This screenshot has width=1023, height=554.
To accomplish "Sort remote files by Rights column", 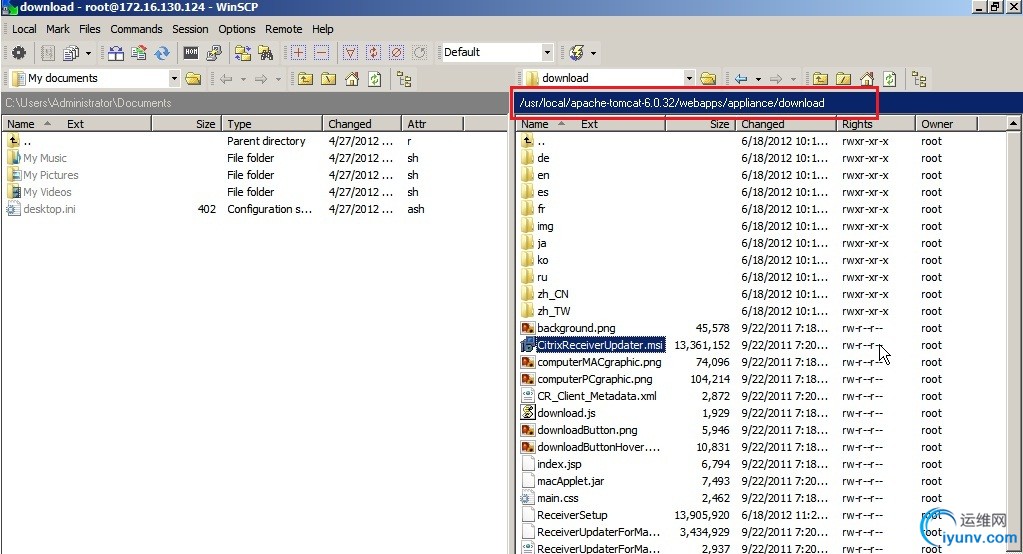I will coord(875,124).
